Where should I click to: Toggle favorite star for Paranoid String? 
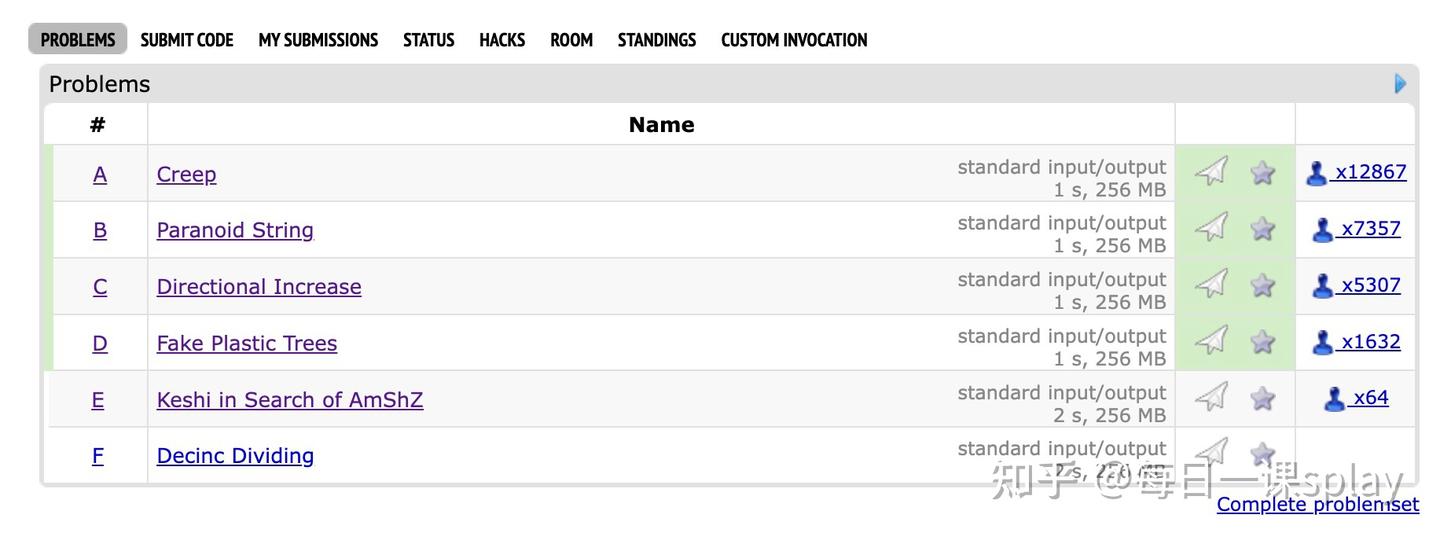[1263, 229]
